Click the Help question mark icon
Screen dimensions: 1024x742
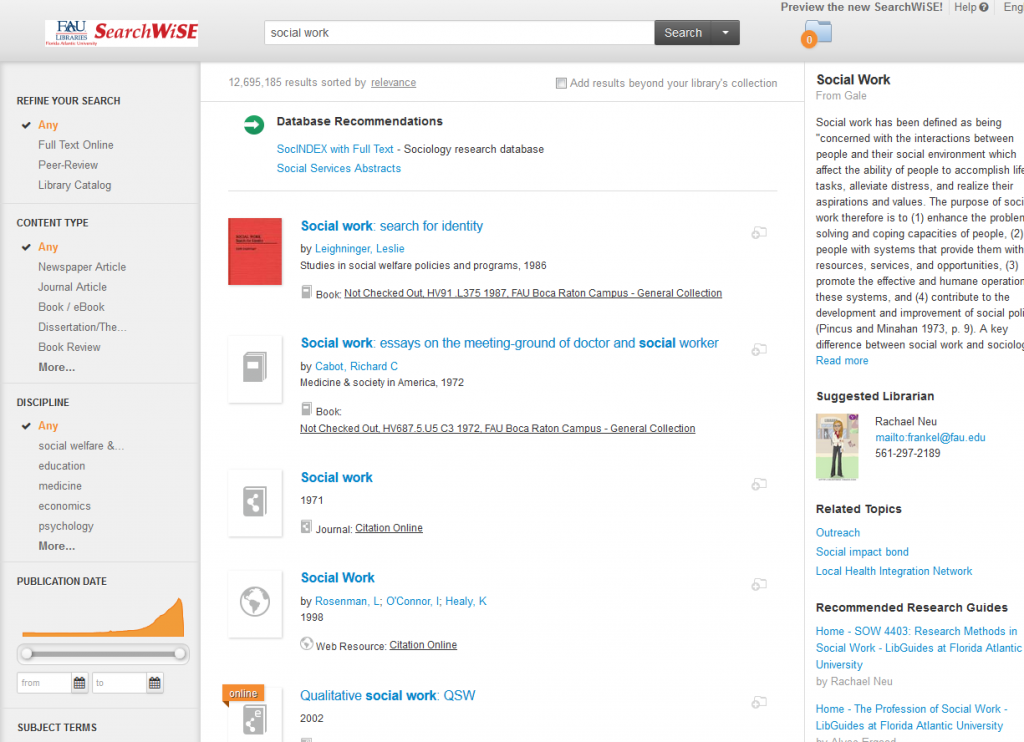click(x=984, y=7)
